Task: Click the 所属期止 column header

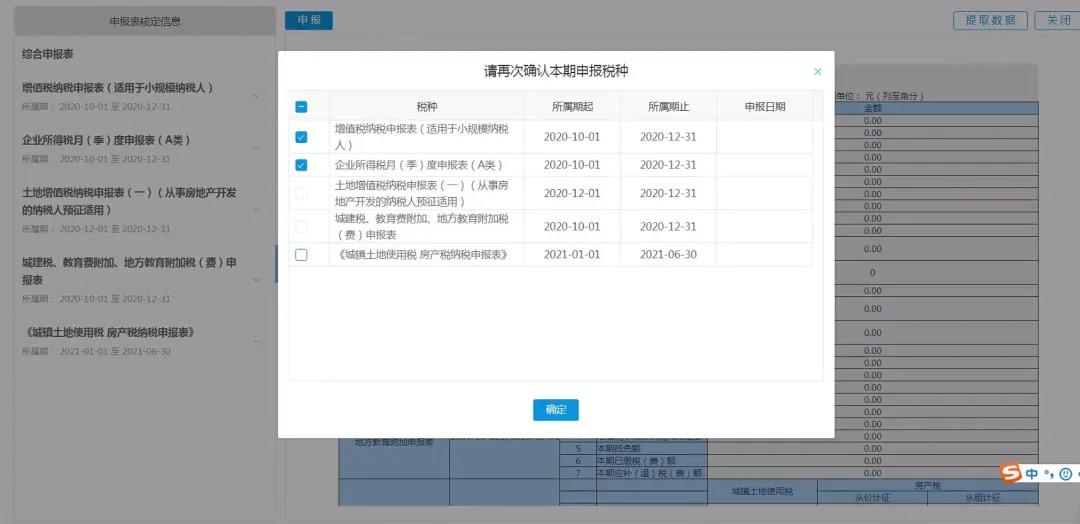Action: pos(668,107)
